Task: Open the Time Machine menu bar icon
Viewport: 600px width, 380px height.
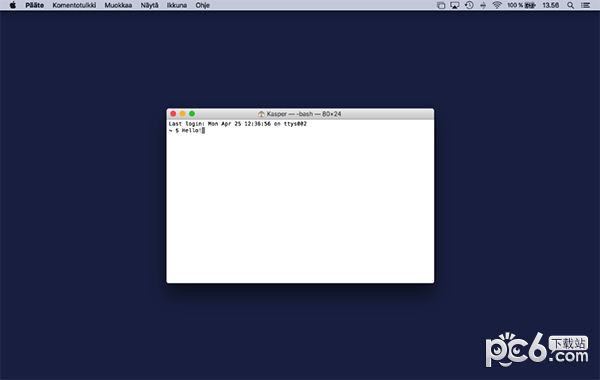Action: 469,5
